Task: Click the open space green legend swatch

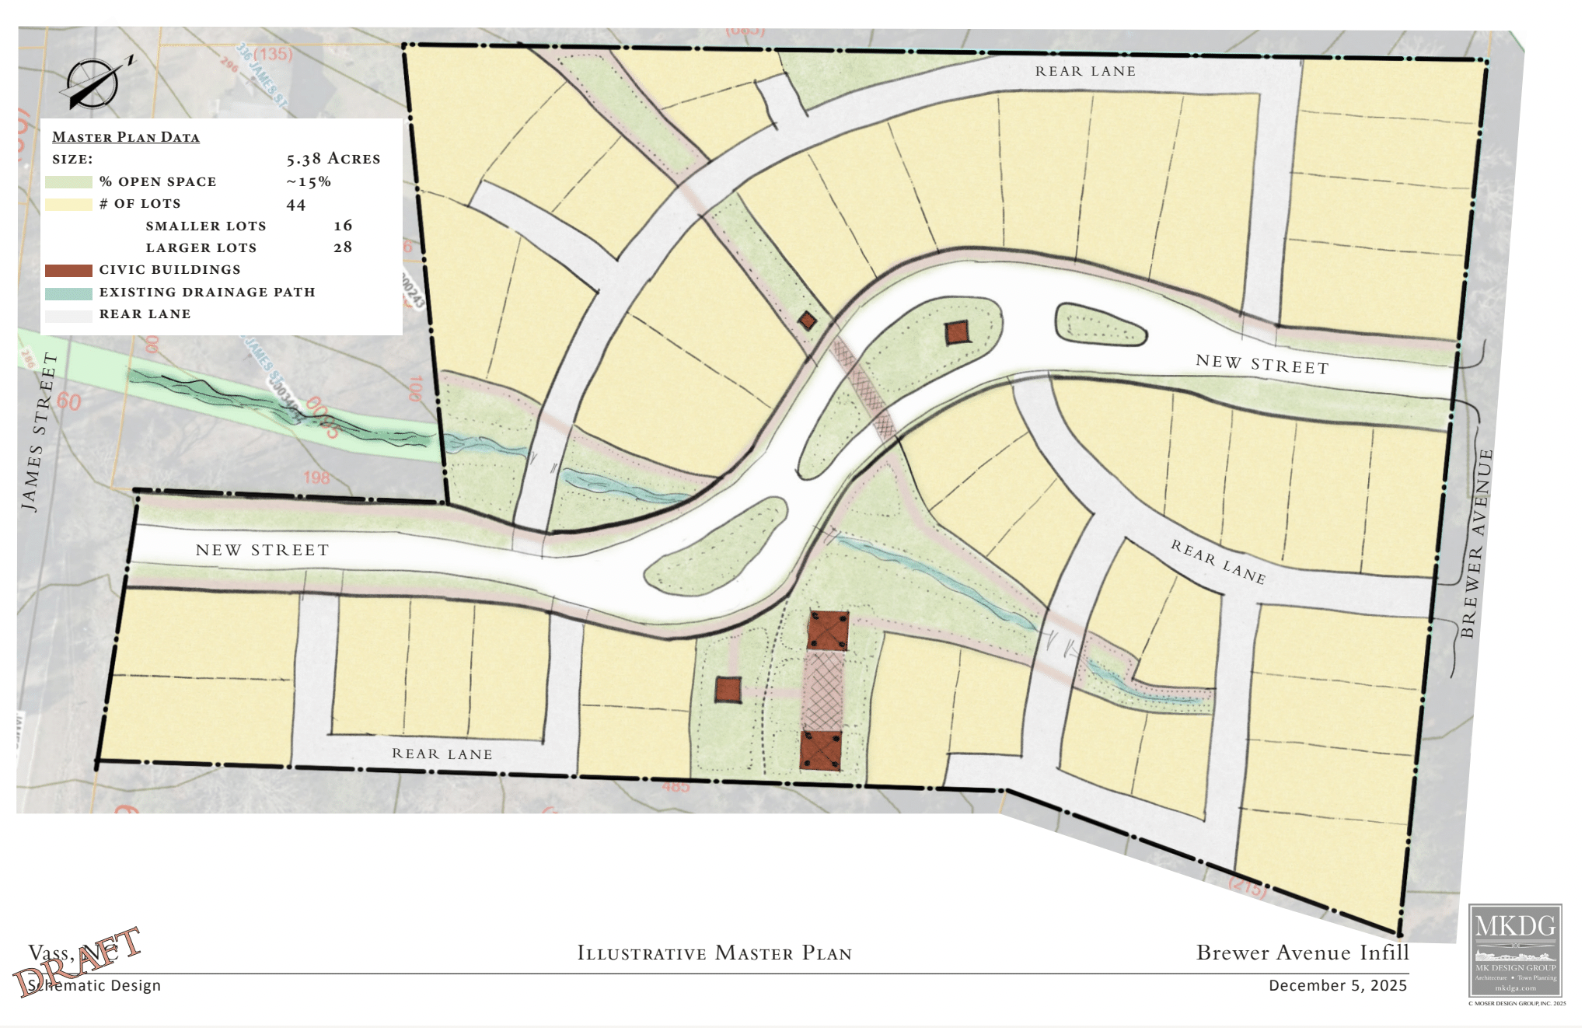Action: (x=68, y=182)
